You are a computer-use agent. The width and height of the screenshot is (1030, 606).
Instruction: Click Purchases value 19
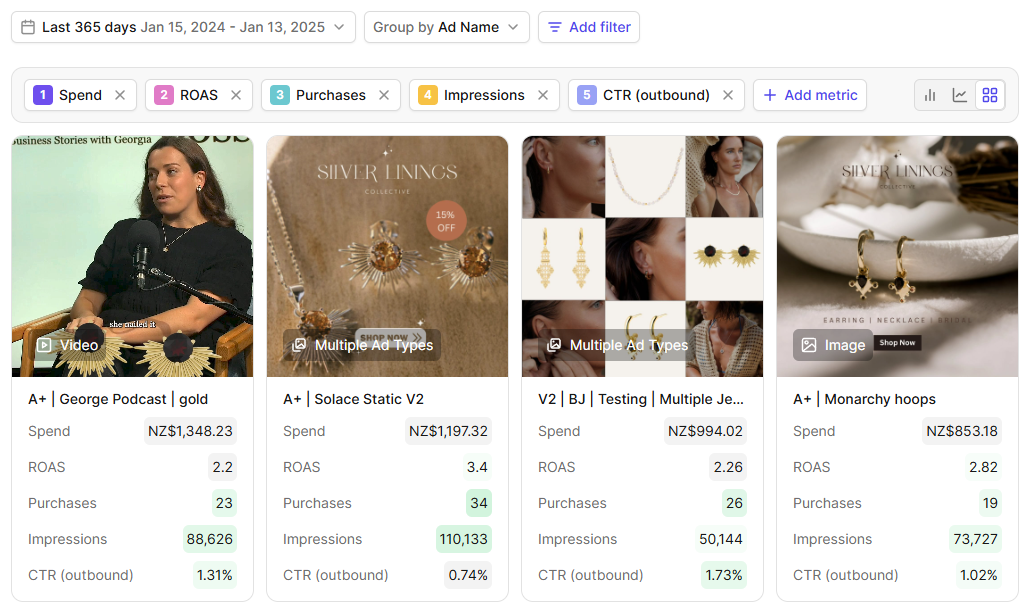[990, 504]
